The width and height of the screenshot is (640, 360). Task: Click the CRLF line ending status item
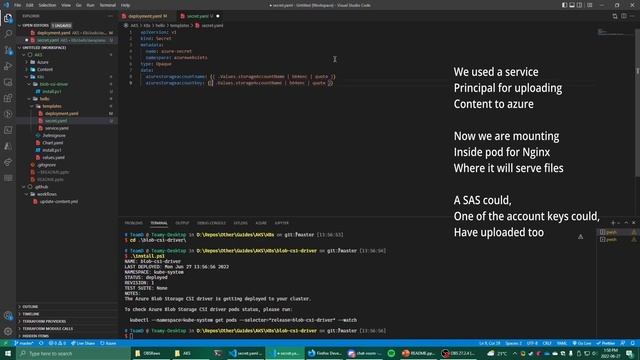tap(547, 343)
